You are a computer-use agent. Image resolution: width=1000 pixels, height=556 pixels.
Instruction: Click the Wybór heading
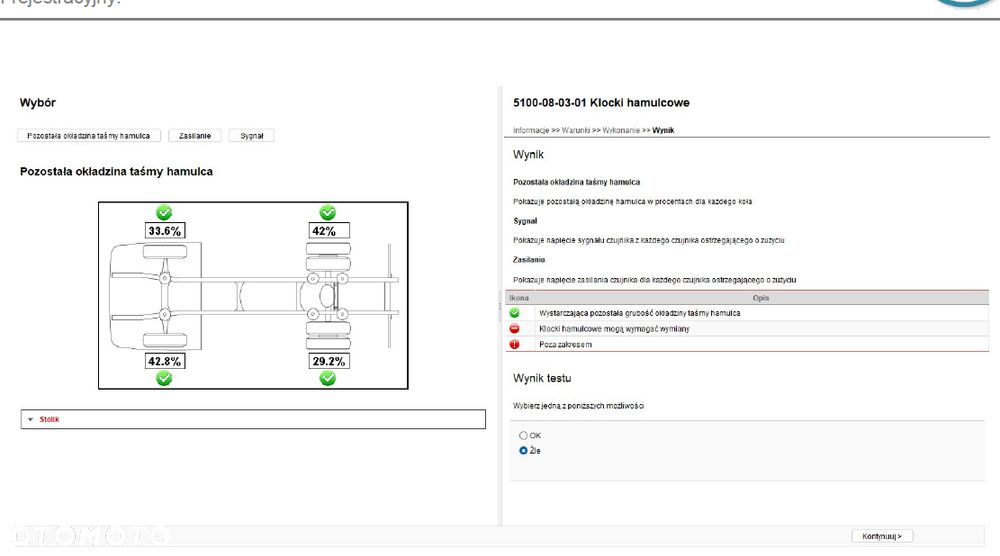click(x=38, y=103)
